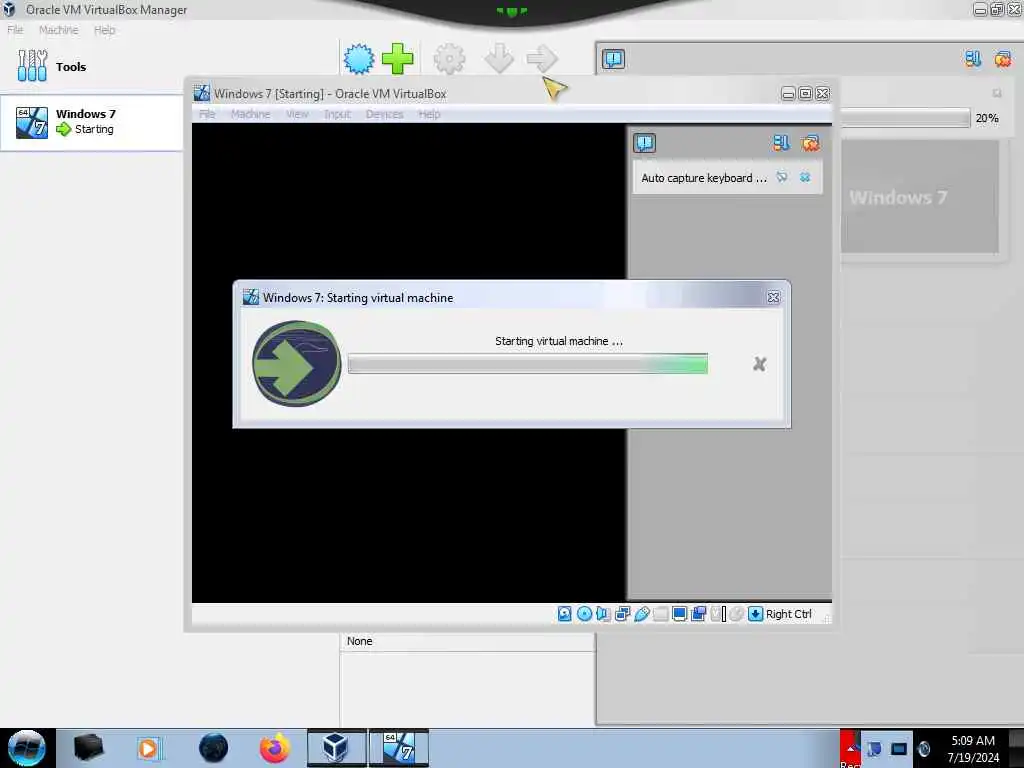This screenshot has width=1024, height=768.
Task: Click the hard disk activity status icon
Action: 564,614
